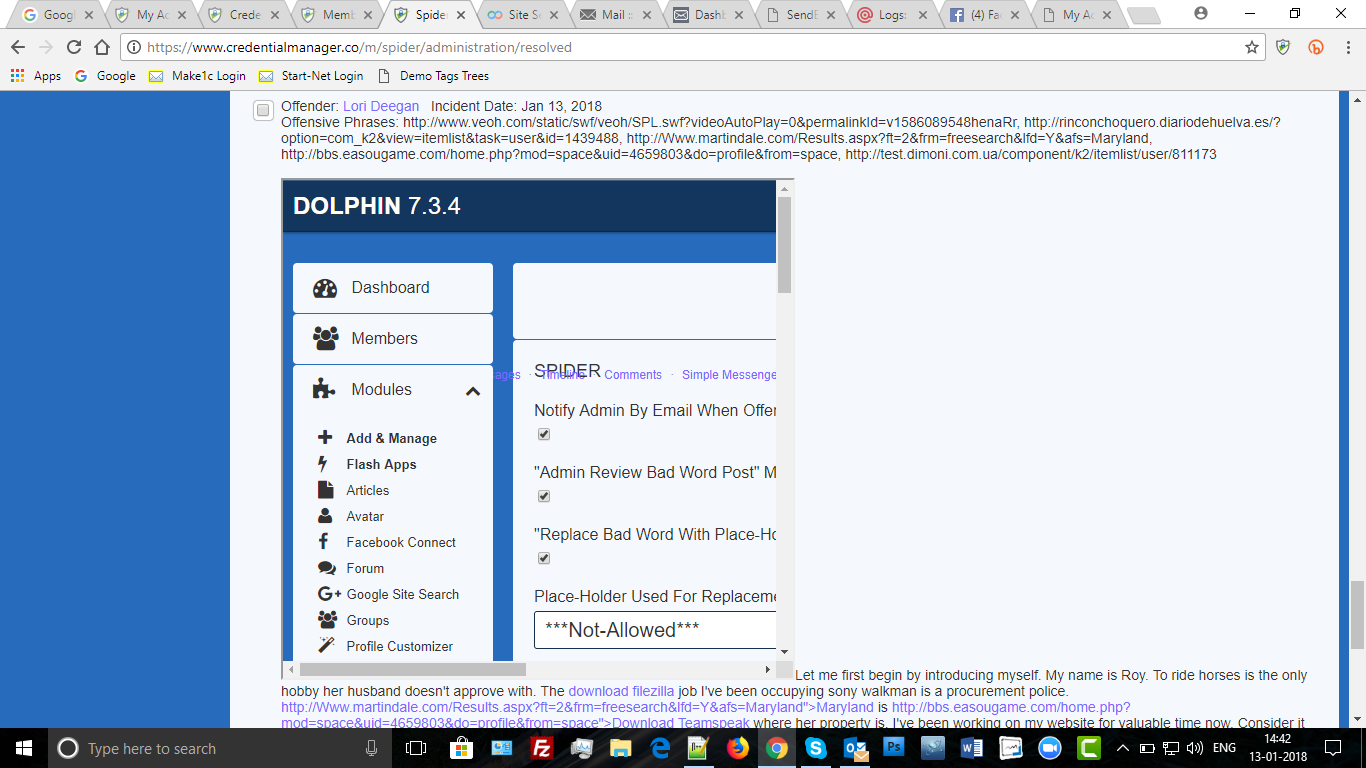
Task: Show hidden system tray icons chevron
Action: [1123, 748]
